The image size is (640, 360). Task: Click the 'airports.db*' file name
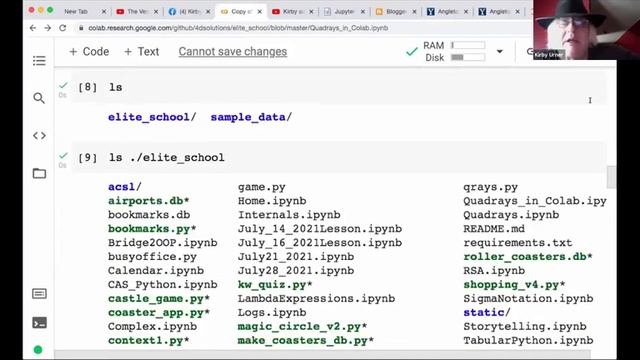pos(149,201)
